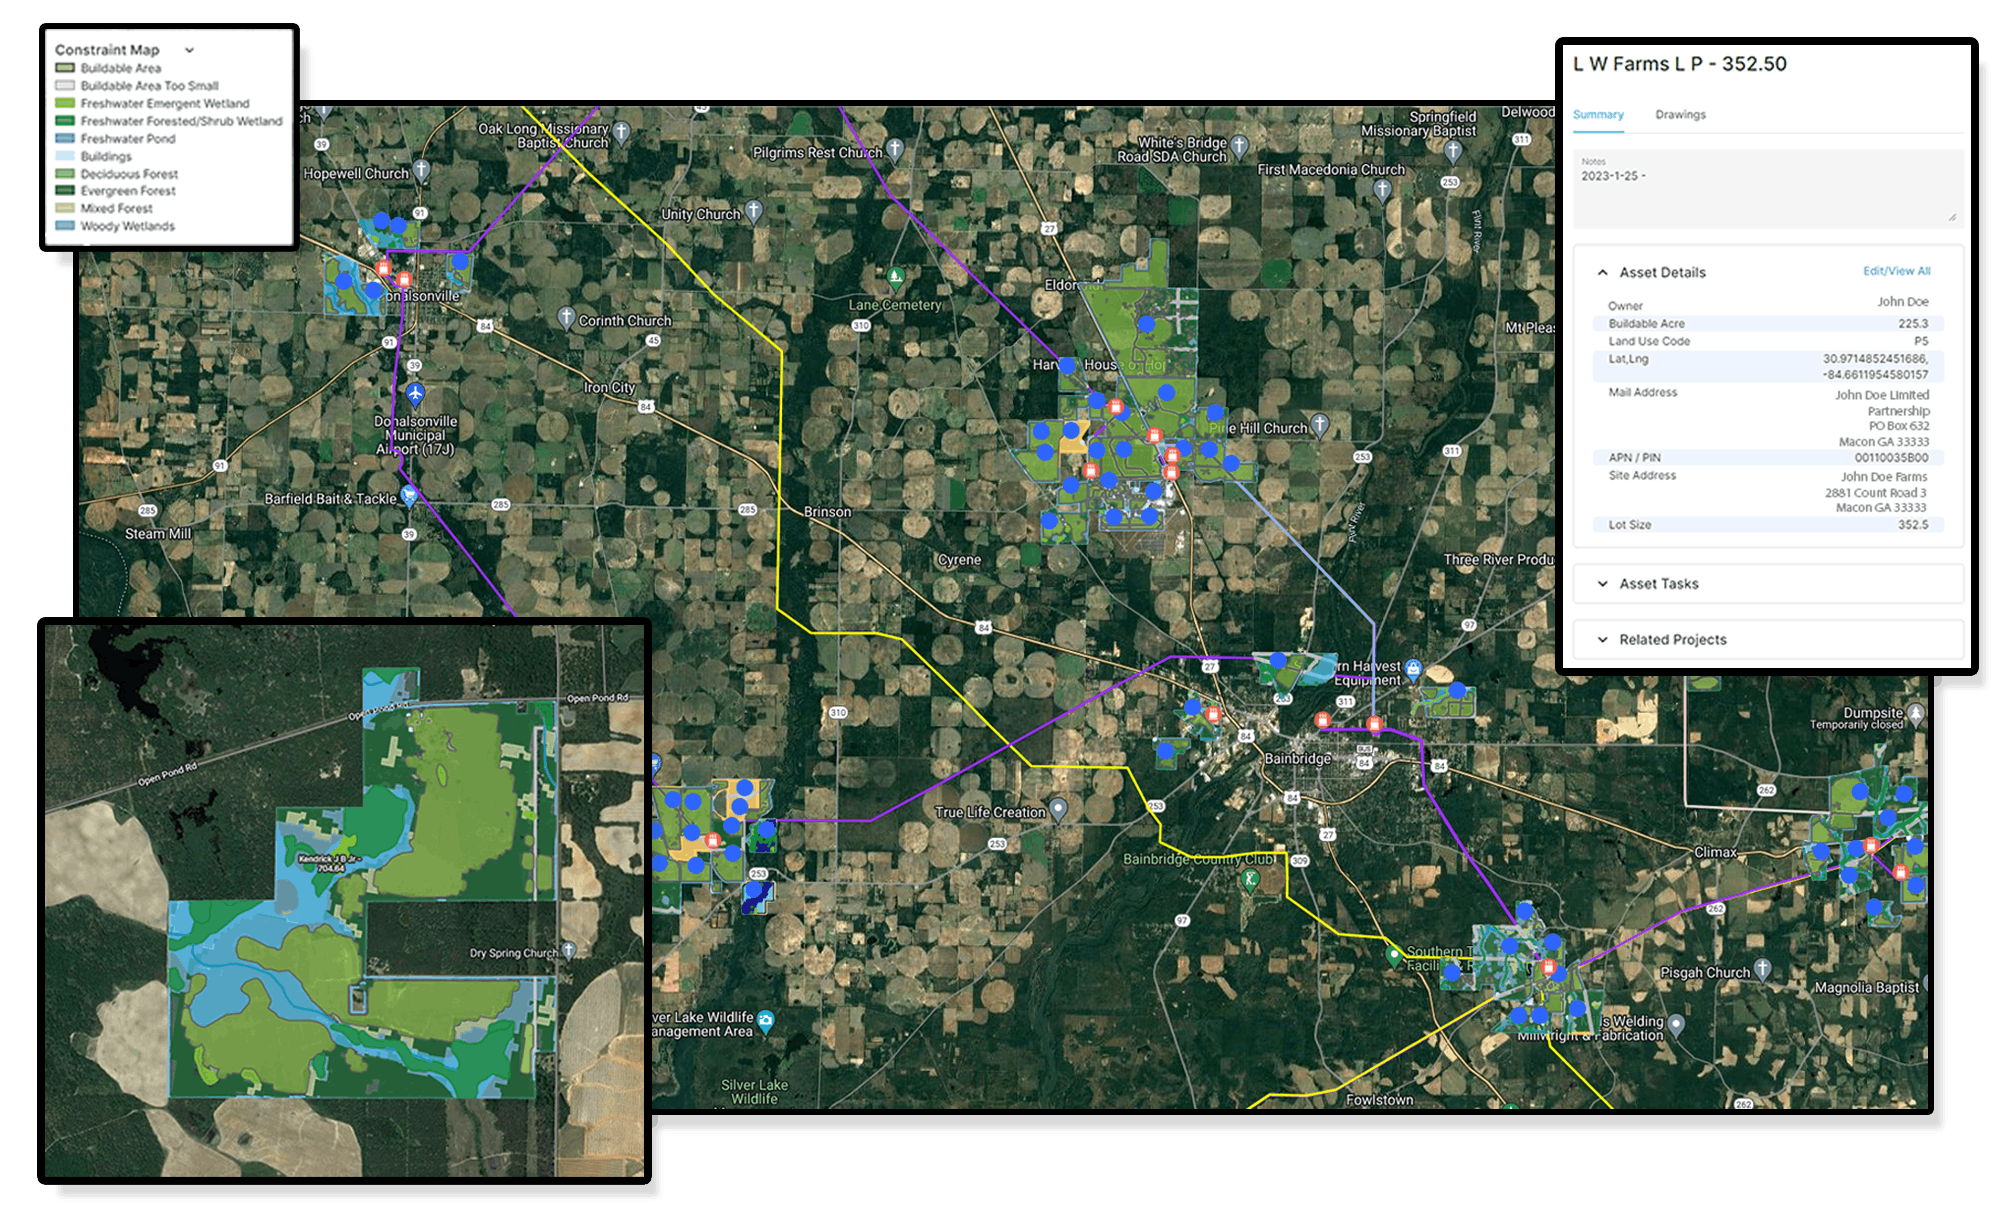Image resolution: width=2000 pixels, height=1216 pixels.
Task: Click the Edit/View All link
Action: click(1896, 271)
